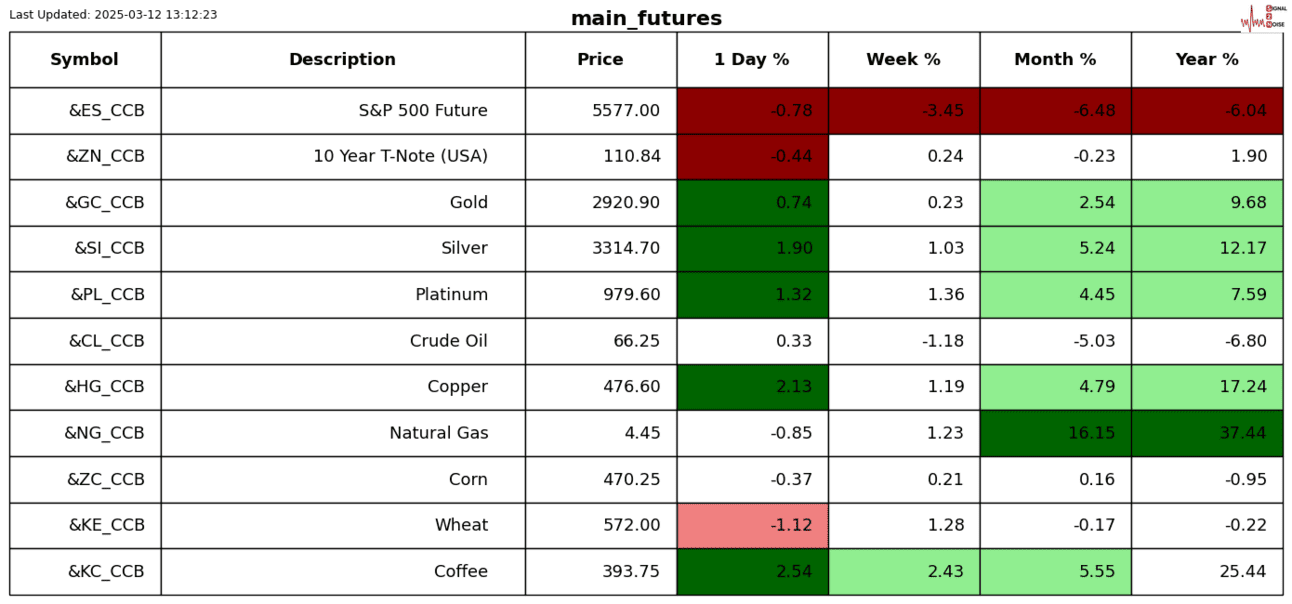Select the Week % column header
This screenshot has width=1292, height=604.
tap(903, 60)
